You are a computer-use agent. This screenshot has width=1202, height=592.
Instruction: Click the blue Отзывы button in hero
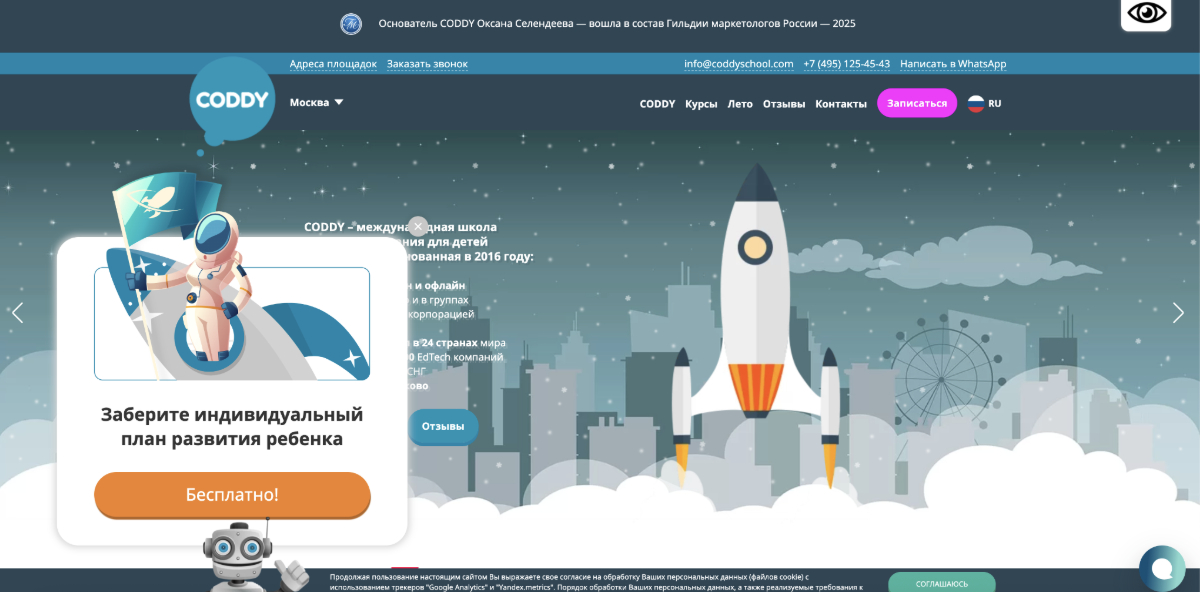443,426
